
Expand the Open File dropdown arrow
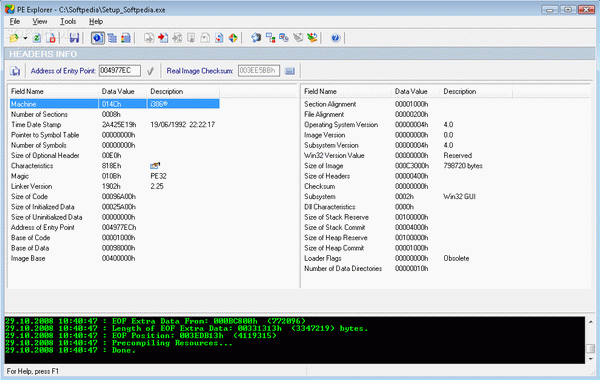25,38
